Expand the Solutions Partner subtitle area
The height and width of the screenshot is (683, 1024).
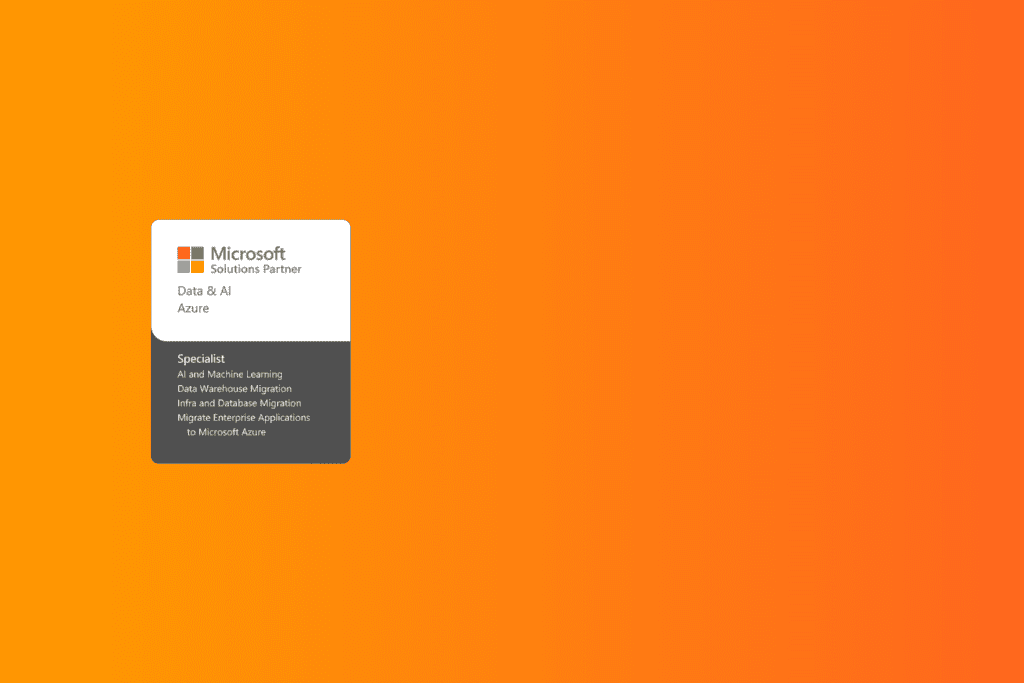[256, 268]
